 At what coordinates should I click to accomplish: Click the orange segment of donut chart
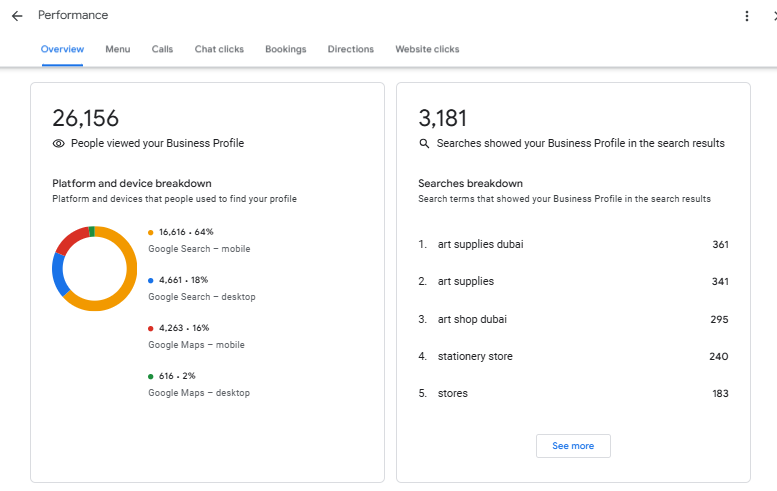pyautogui.click(x=130, y=275)
